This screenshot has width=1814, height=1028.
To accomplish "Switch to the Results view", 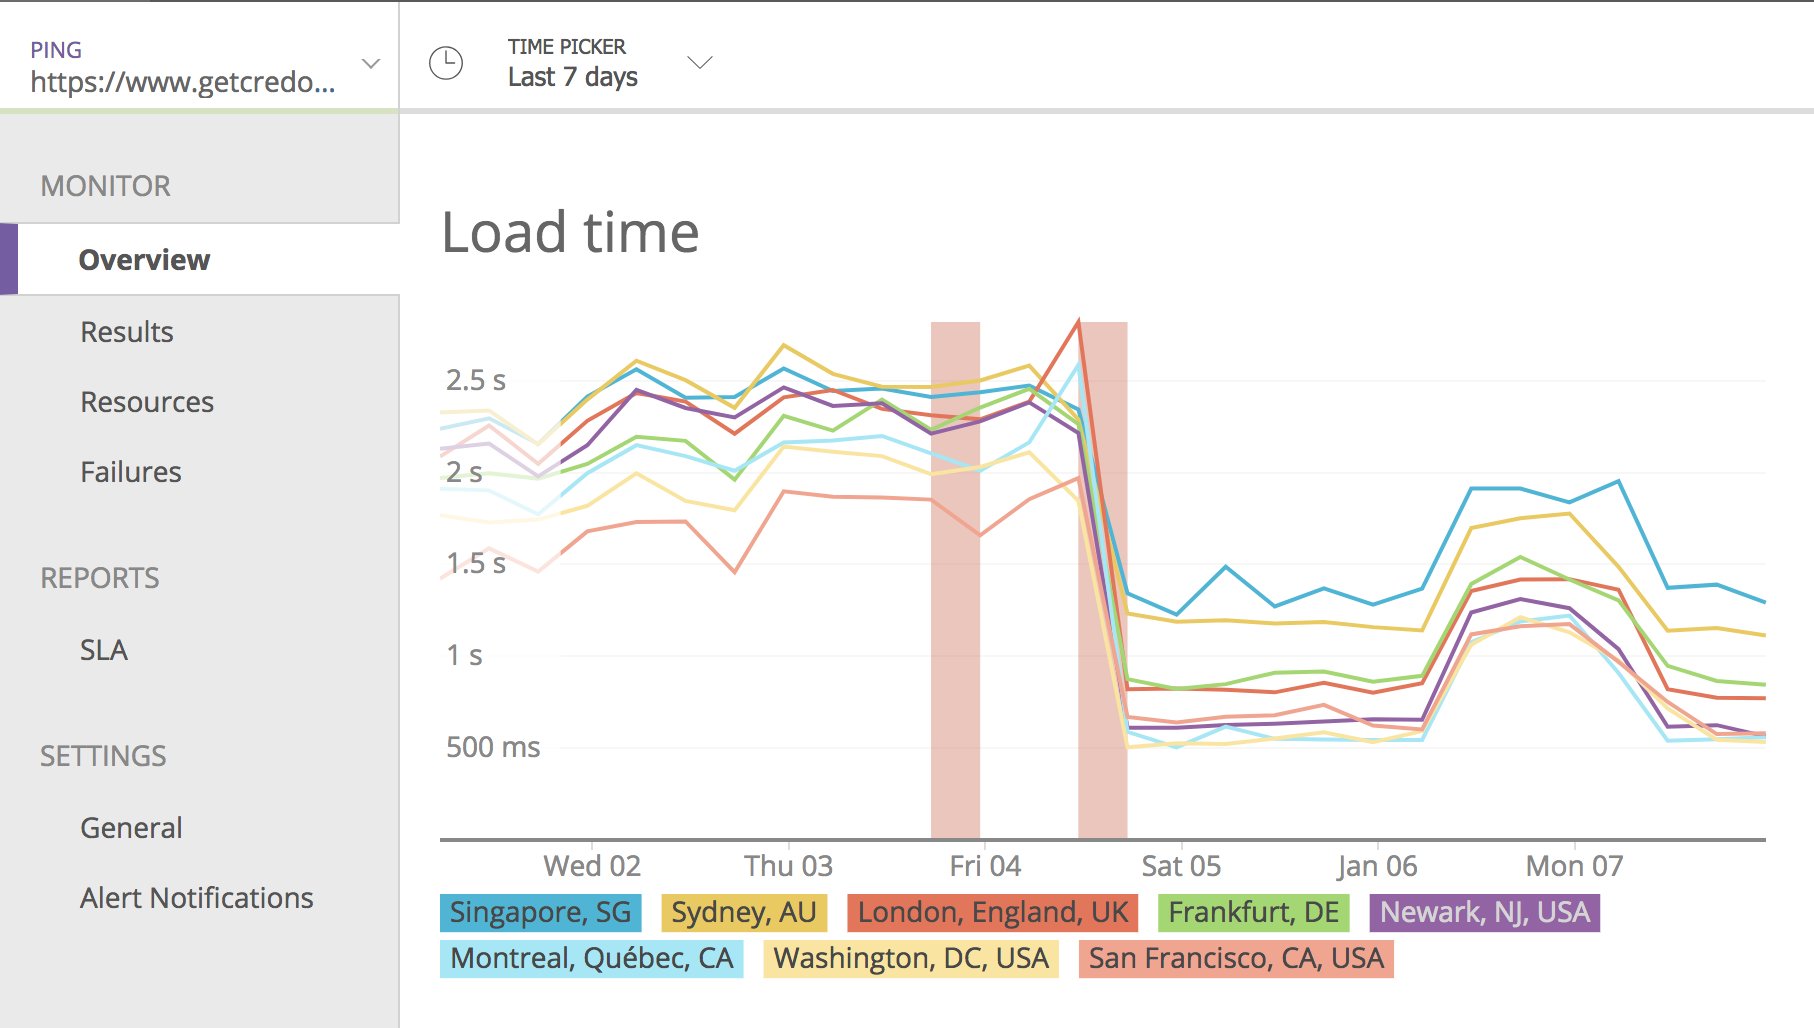I will [x=126, y=331].
